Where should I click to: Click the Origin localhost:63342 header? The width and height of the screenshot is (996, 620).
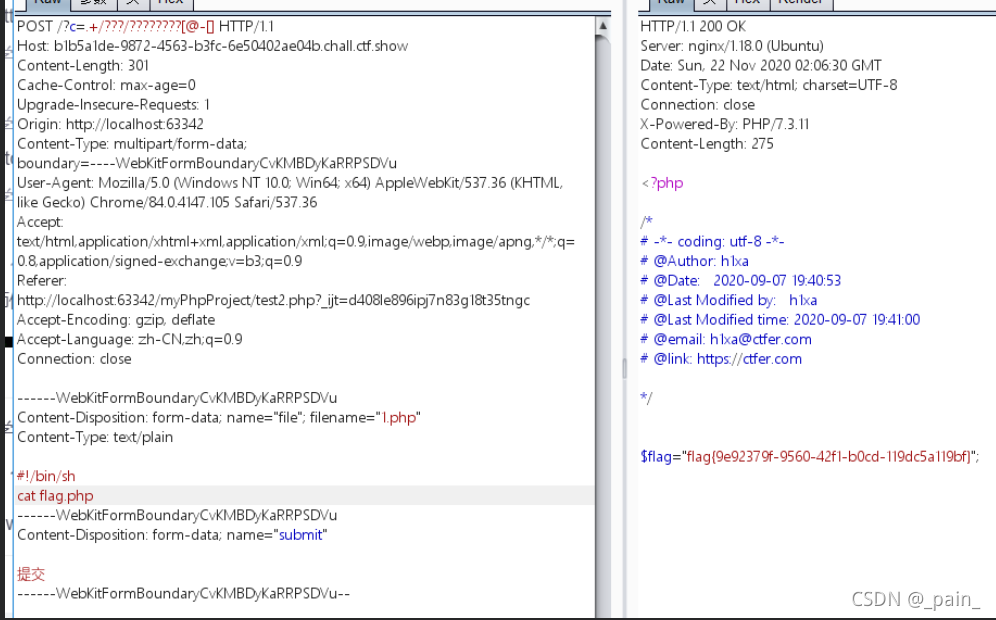[110, 124]
